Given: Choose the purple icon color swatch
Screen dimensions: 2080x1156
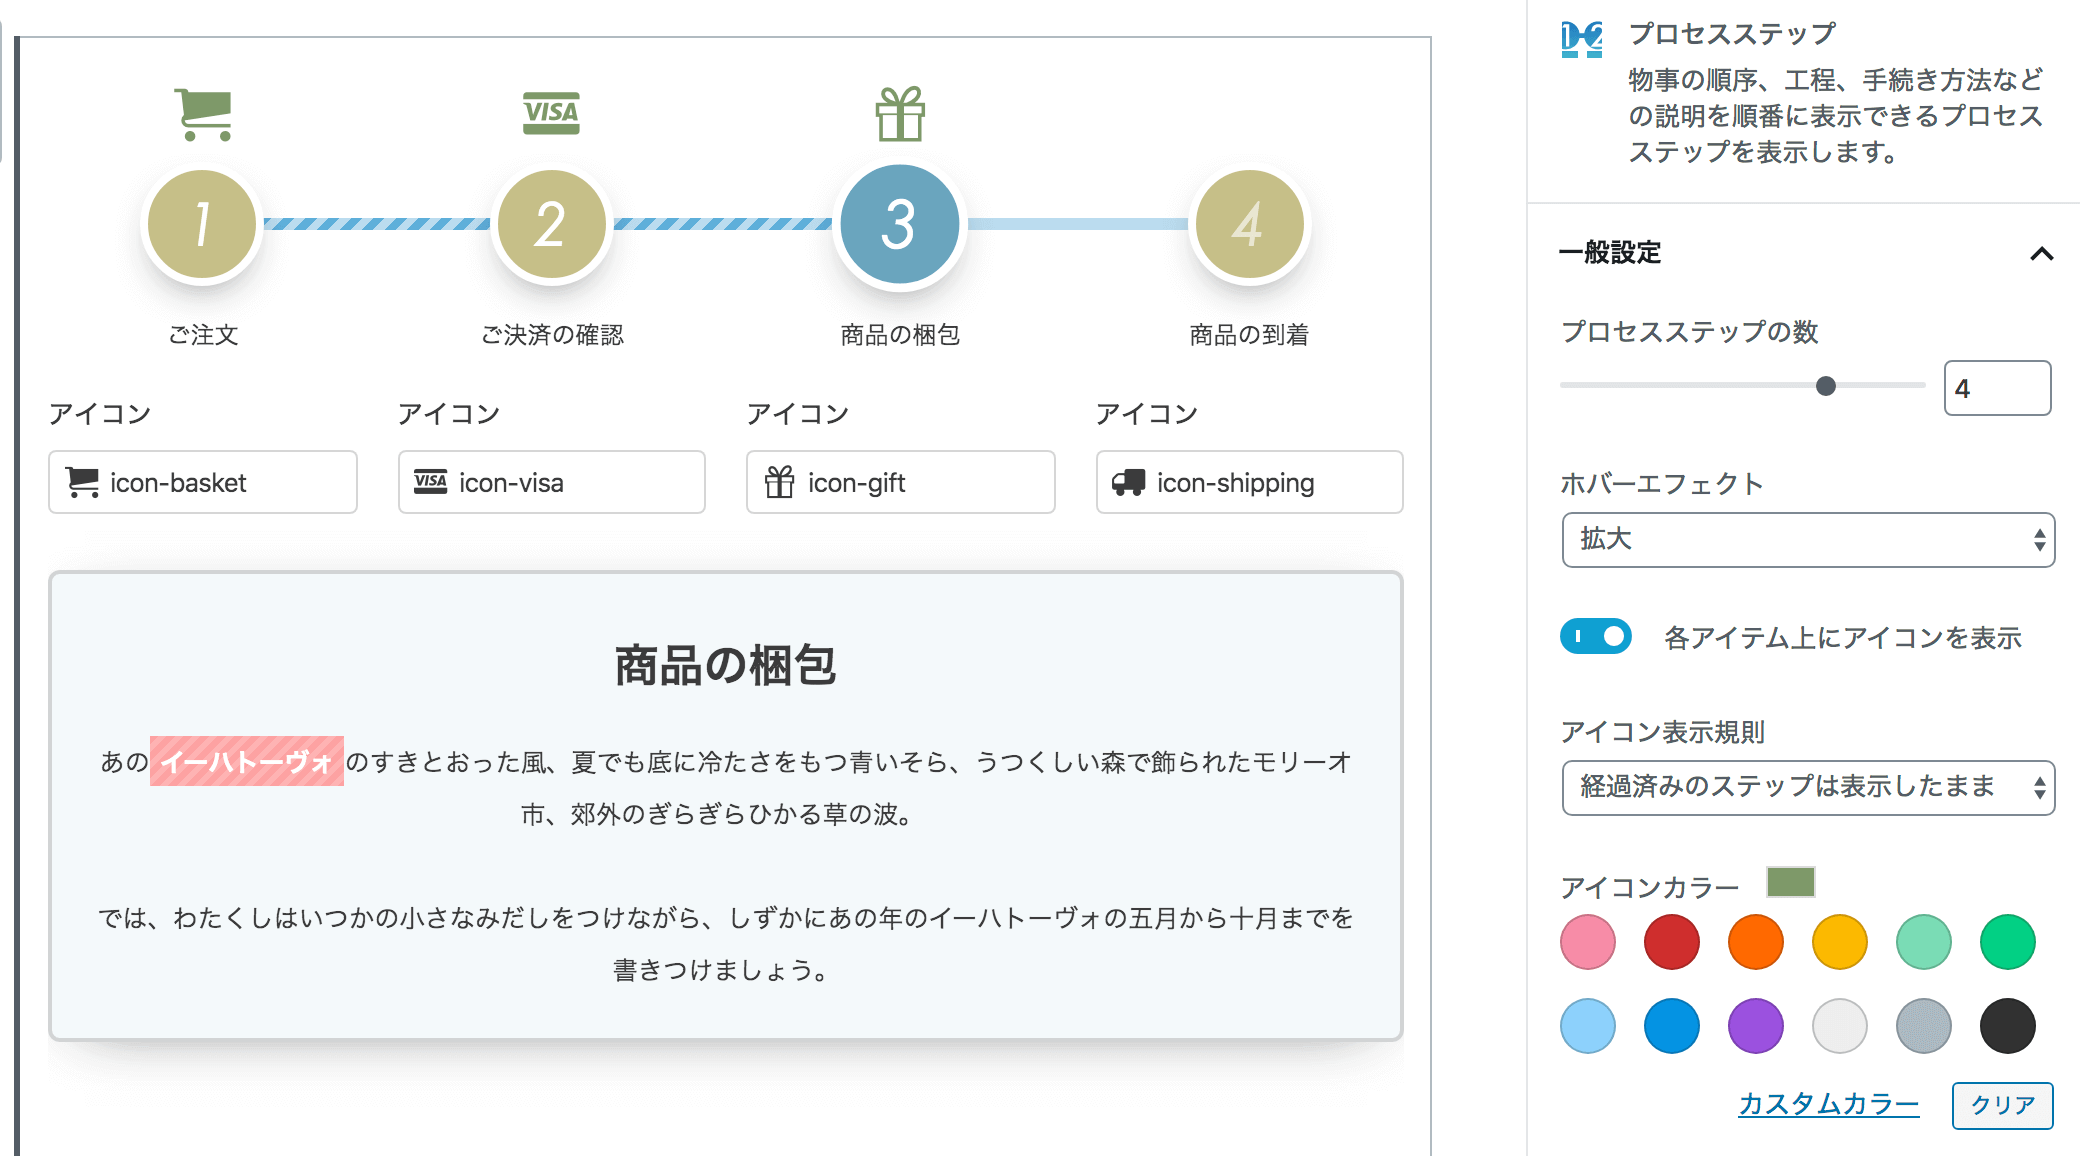Looking at the screenshot, I should click(x=1755, y=1026).
